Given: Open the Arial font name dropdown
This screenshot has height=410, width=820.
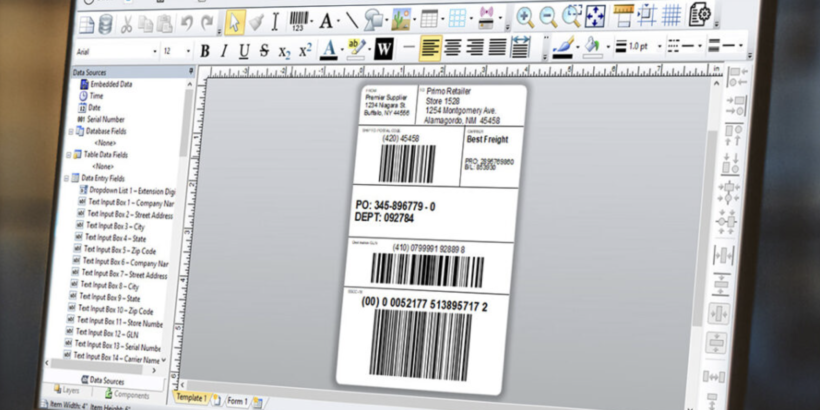Looking at the screenshot, I should coord(117,52).
